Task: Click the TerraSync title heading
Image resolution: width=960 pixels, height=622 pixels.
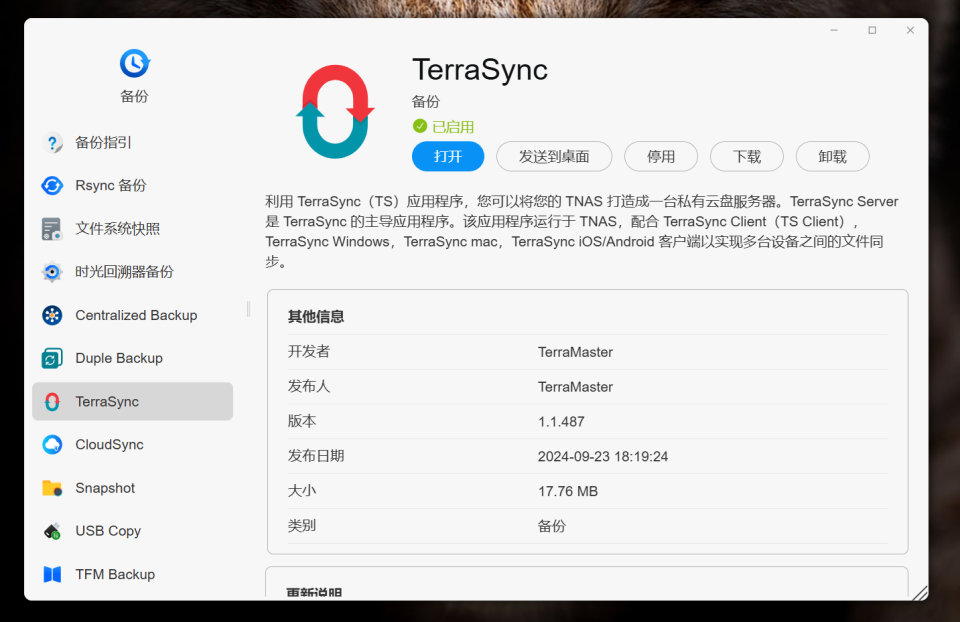Action: (480, 70)
